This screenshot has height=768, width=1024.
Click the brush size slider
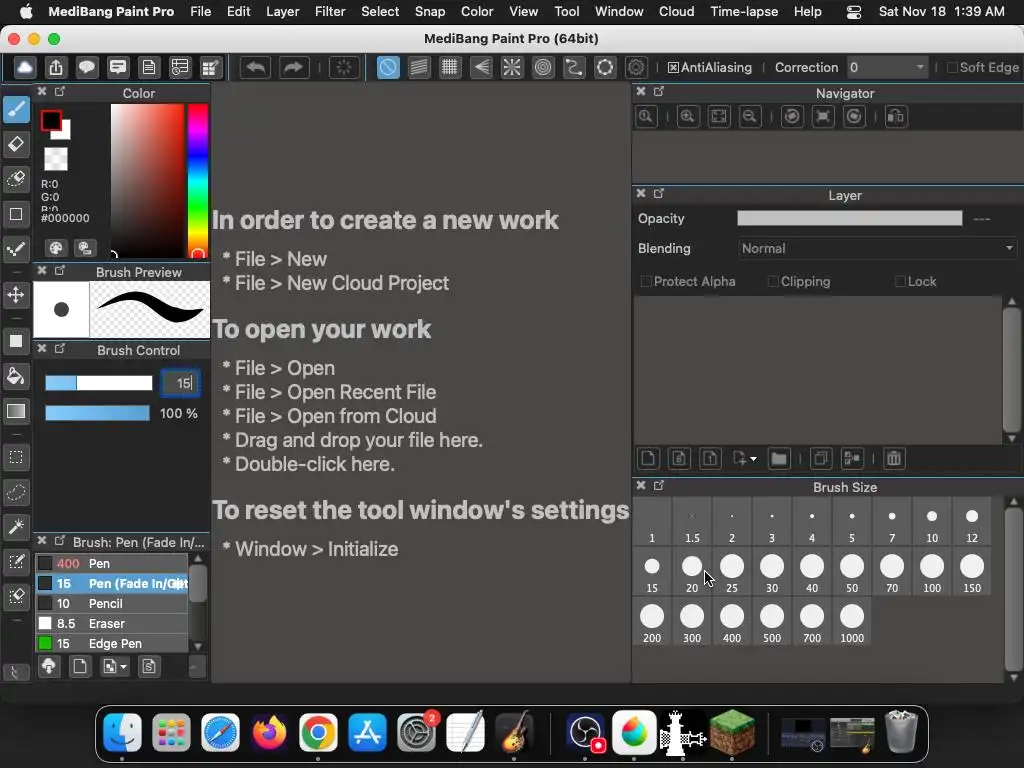click(99, 383)
